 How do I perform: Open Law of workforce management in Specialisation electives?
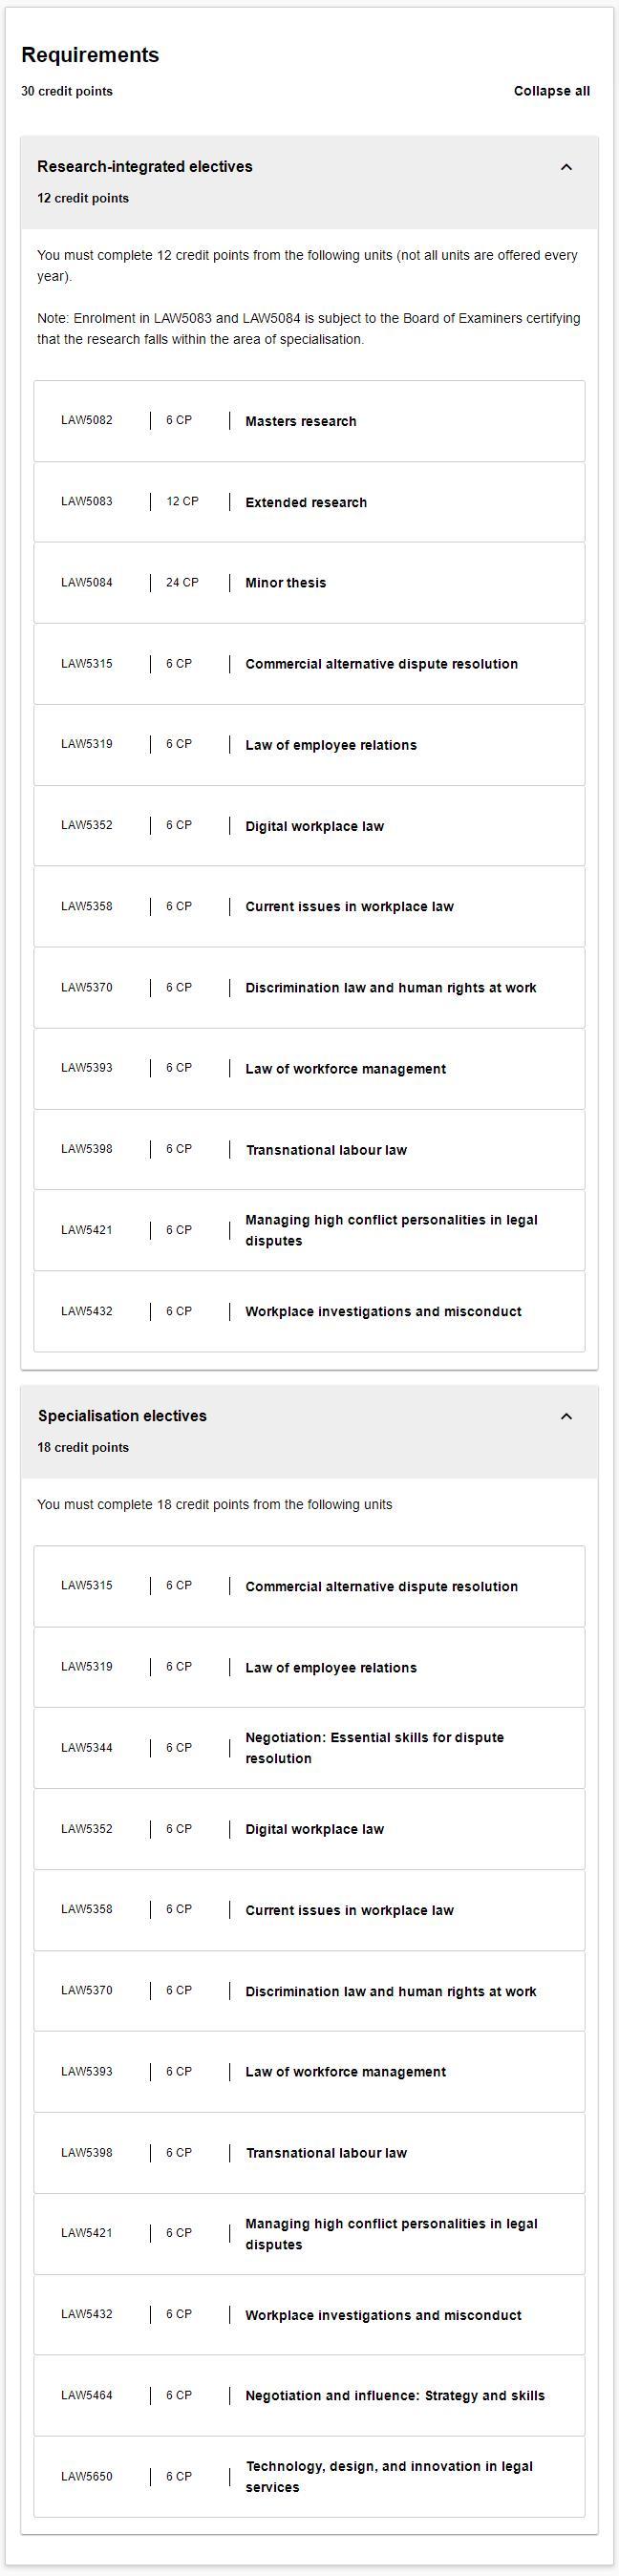click(309, 2072)
